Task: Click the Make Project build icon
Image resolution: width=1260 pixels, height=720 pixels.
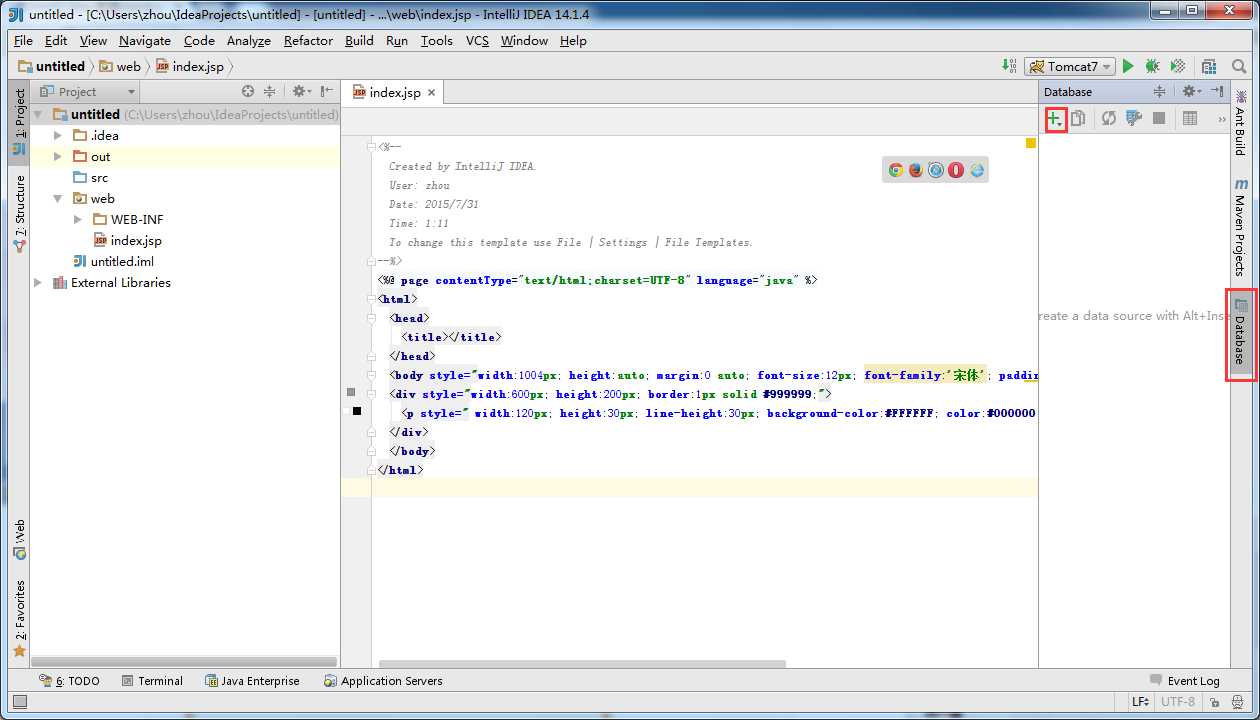Action: coord(1008,66)
